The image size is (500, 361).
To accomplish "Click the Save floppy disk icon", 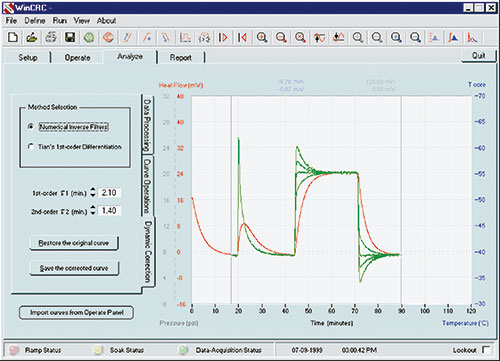I will click(70, 37).
